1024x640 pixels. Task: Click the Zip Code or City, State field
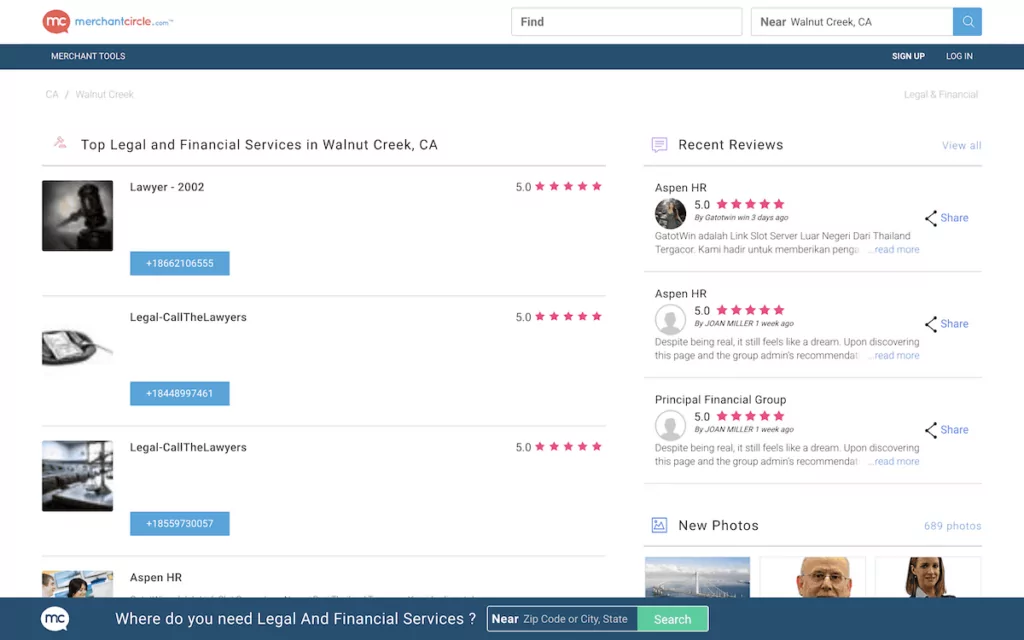(562, 619)
